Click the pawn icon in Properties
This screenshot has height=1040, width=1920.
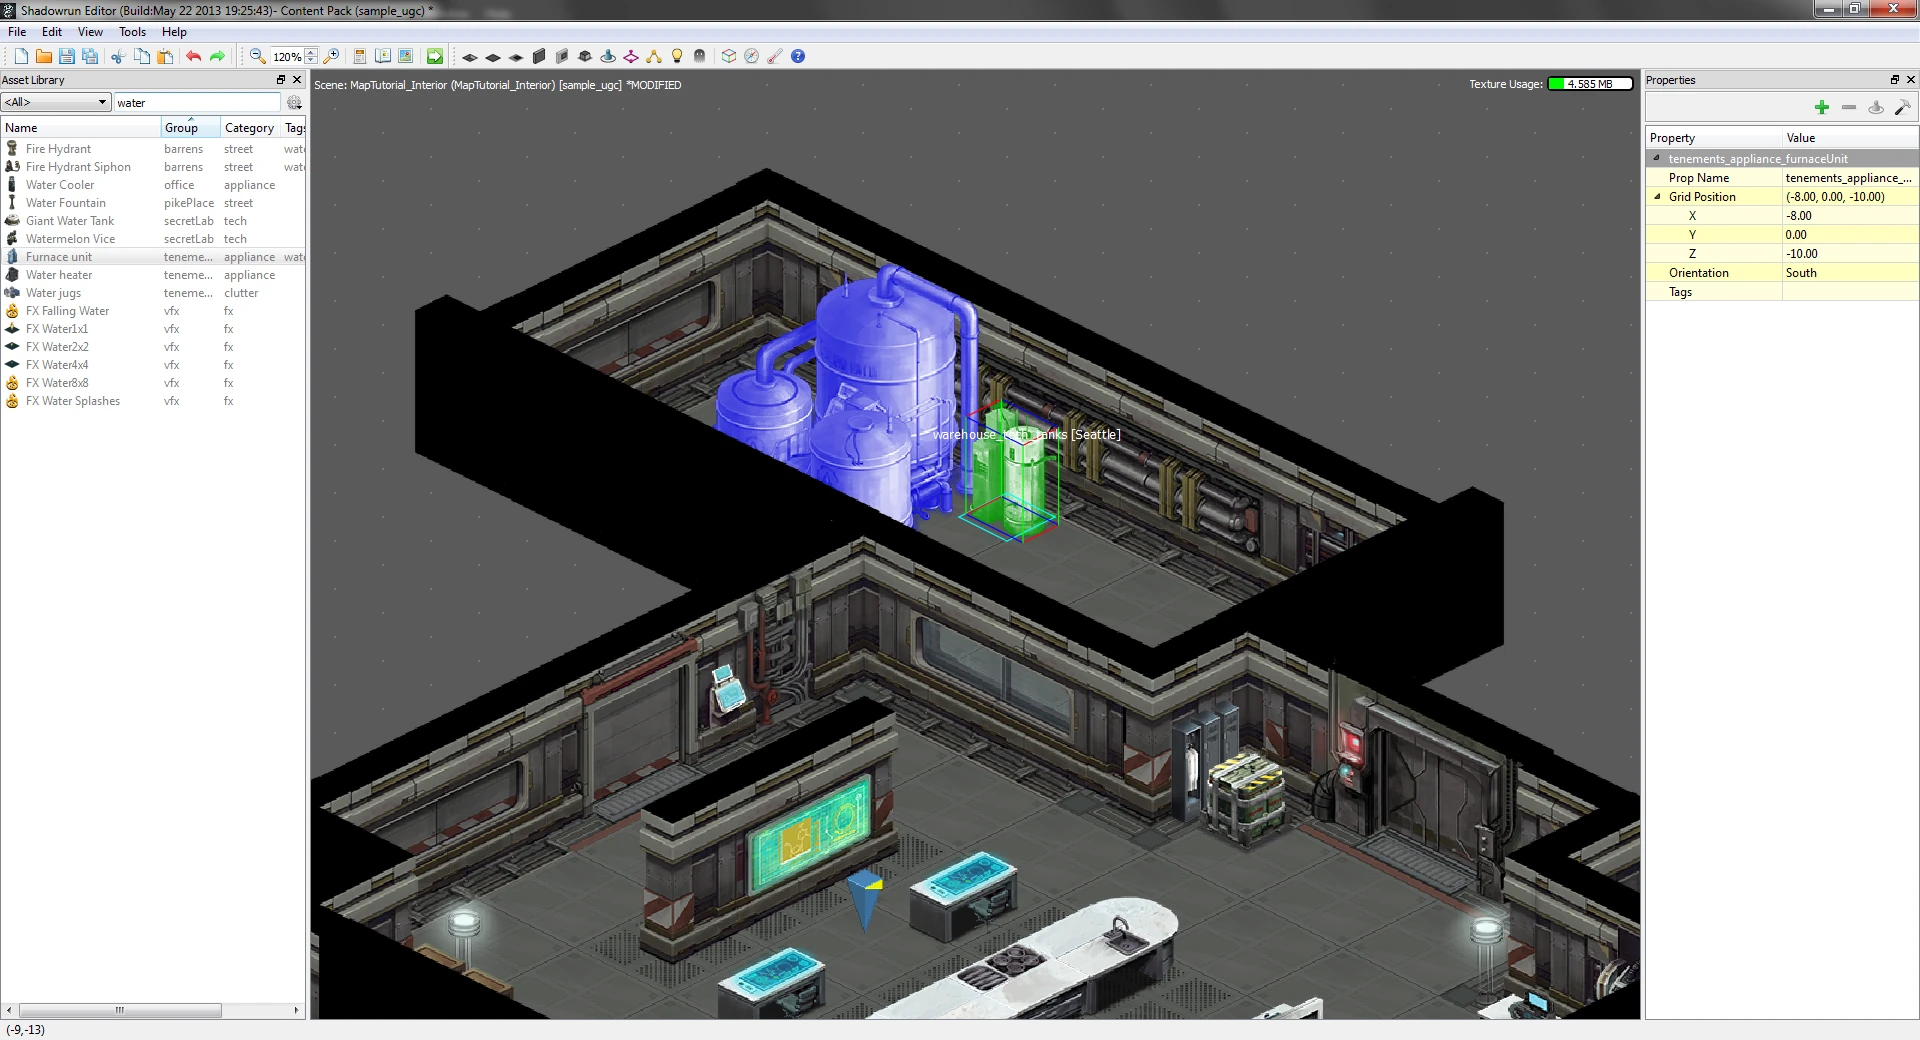[x=1876, y=107]
